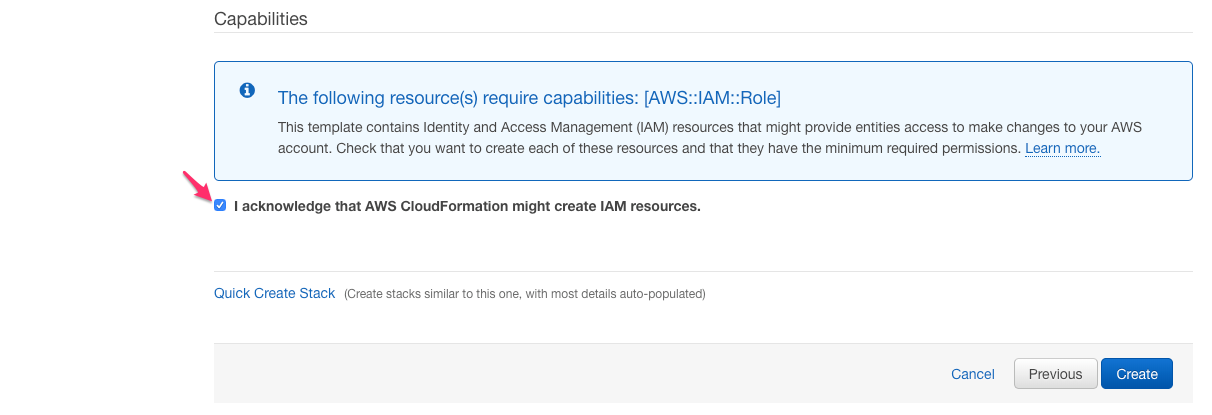Click the blue Create button
This screenshot has height=415, width=1212.
pos(1137,374)
